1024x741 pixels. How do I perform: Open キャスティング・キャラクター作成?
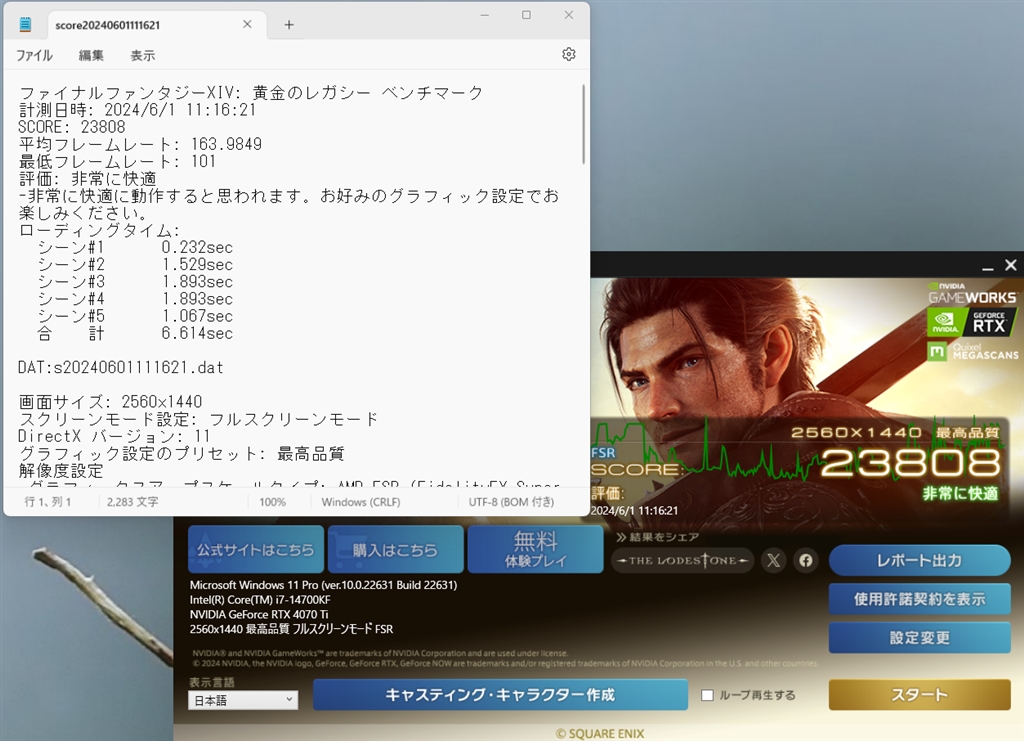coord(500,695)
